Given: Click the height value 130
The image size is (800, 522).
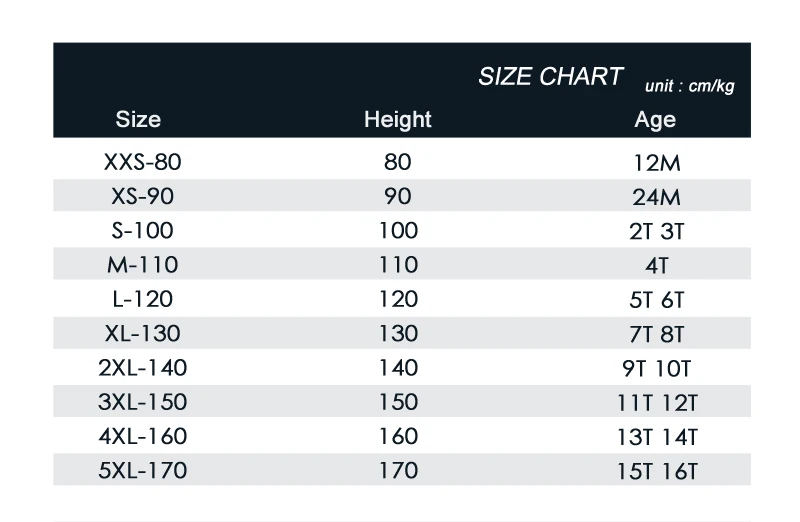Looking at the screenshot, I should coord(398,334).
